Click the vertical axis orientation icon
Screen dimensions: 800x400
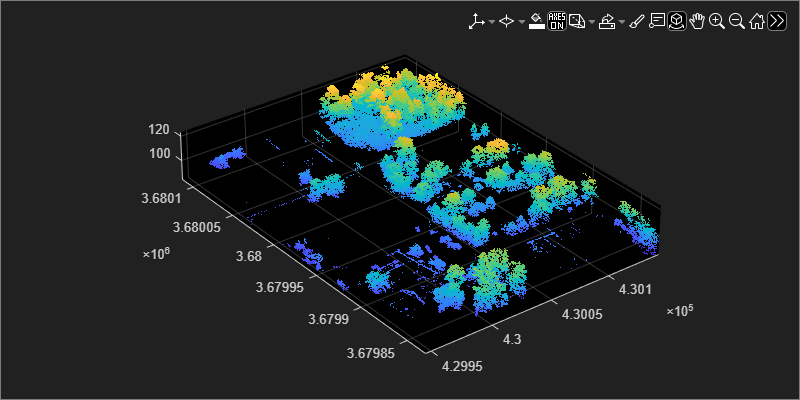477,21
